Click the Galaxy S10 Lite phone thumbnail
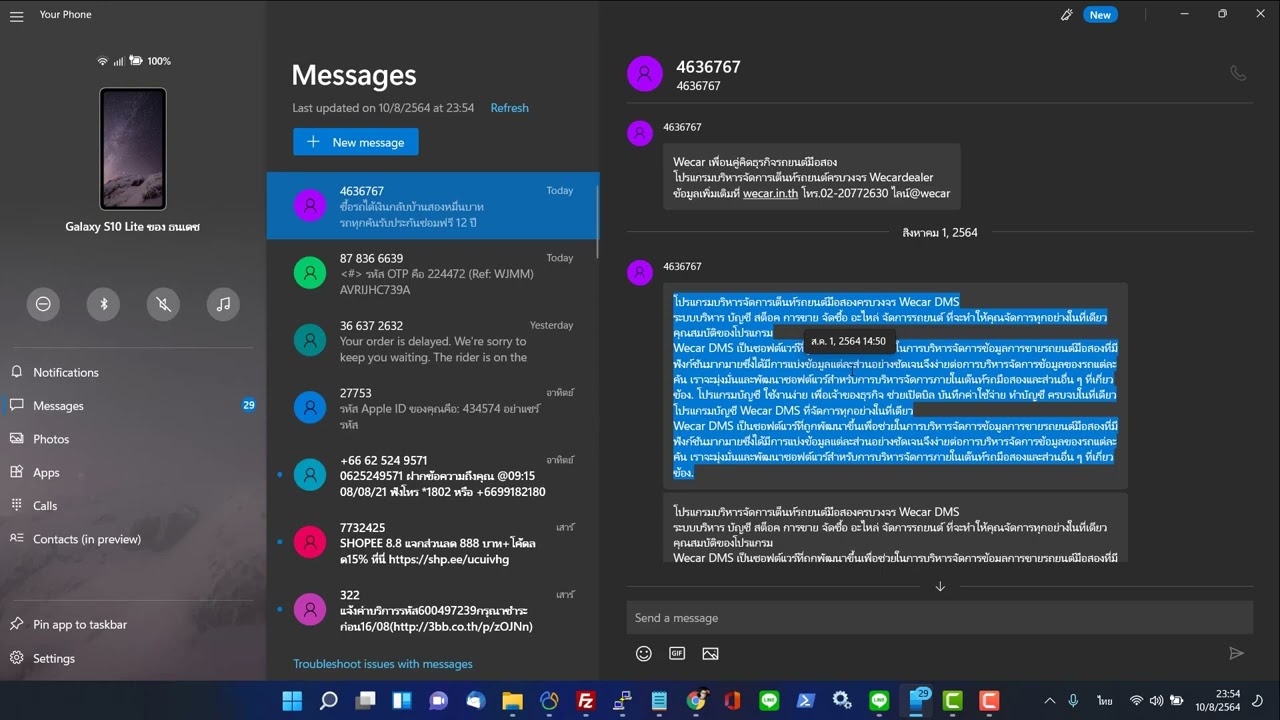Image resolution: width=1280 pixels, height=720 pixels. click(133, 149)
